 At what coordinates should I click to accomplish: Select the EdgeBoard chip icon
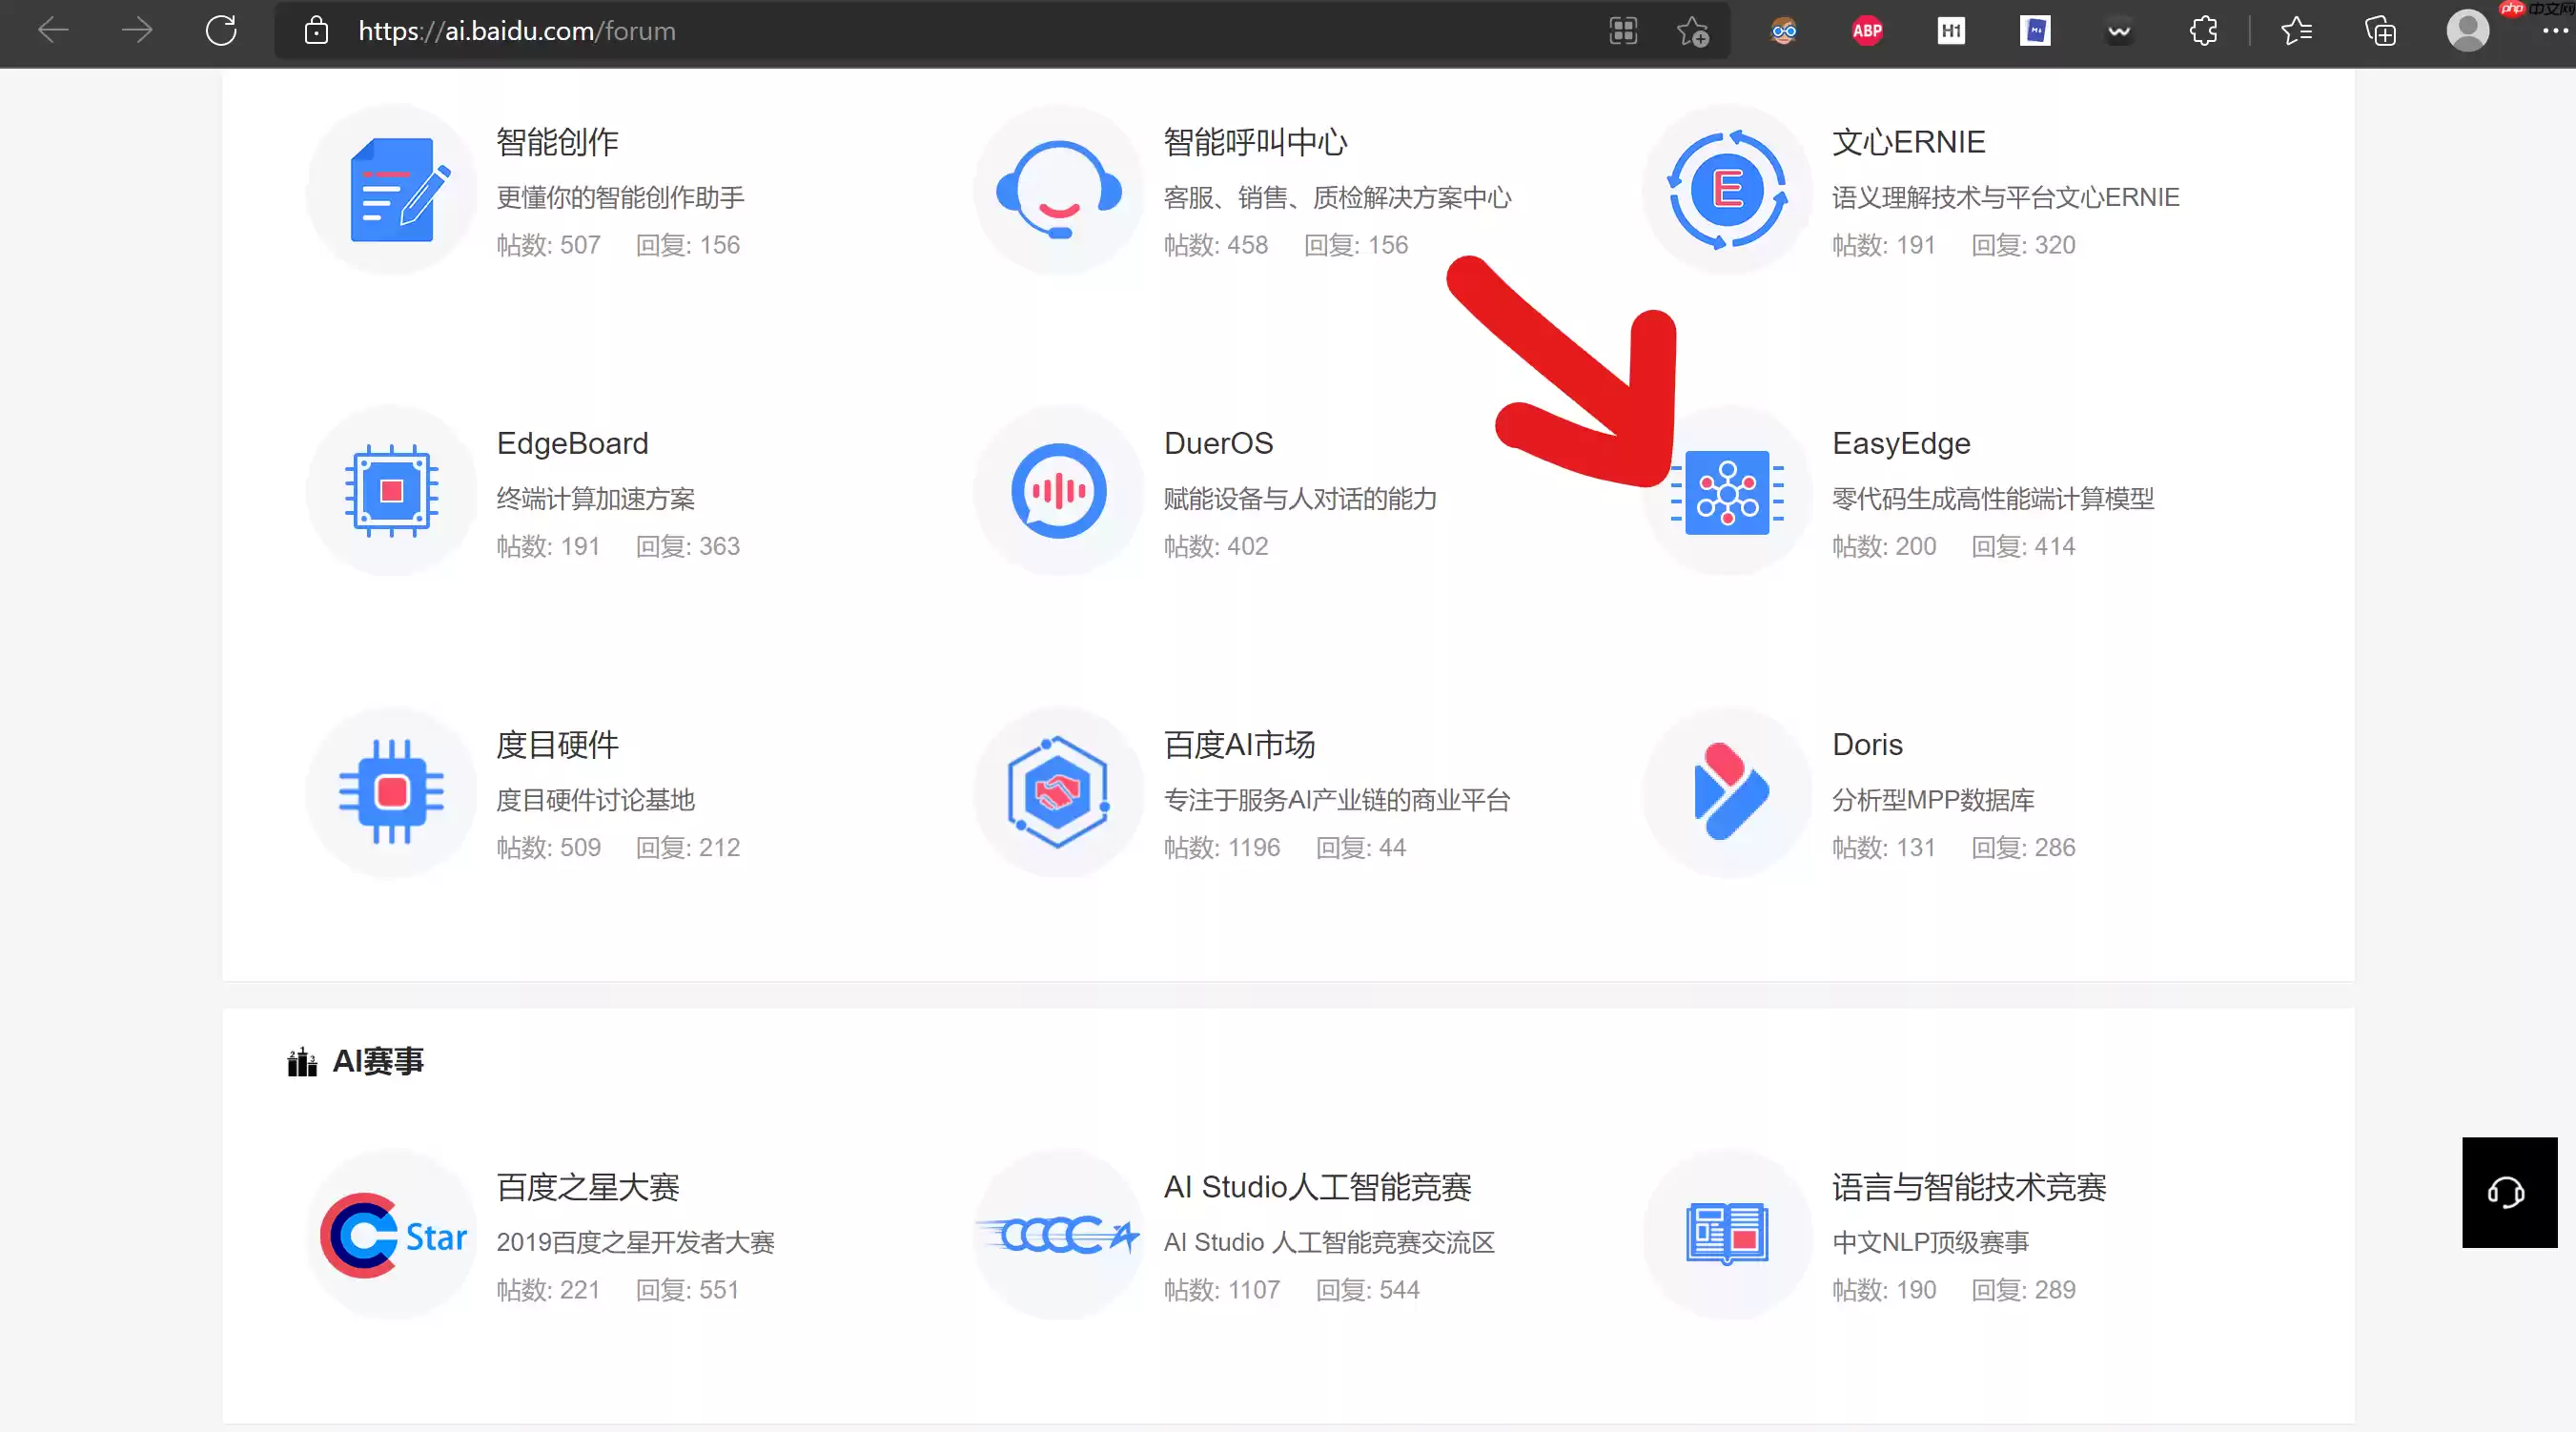[390, 491]
